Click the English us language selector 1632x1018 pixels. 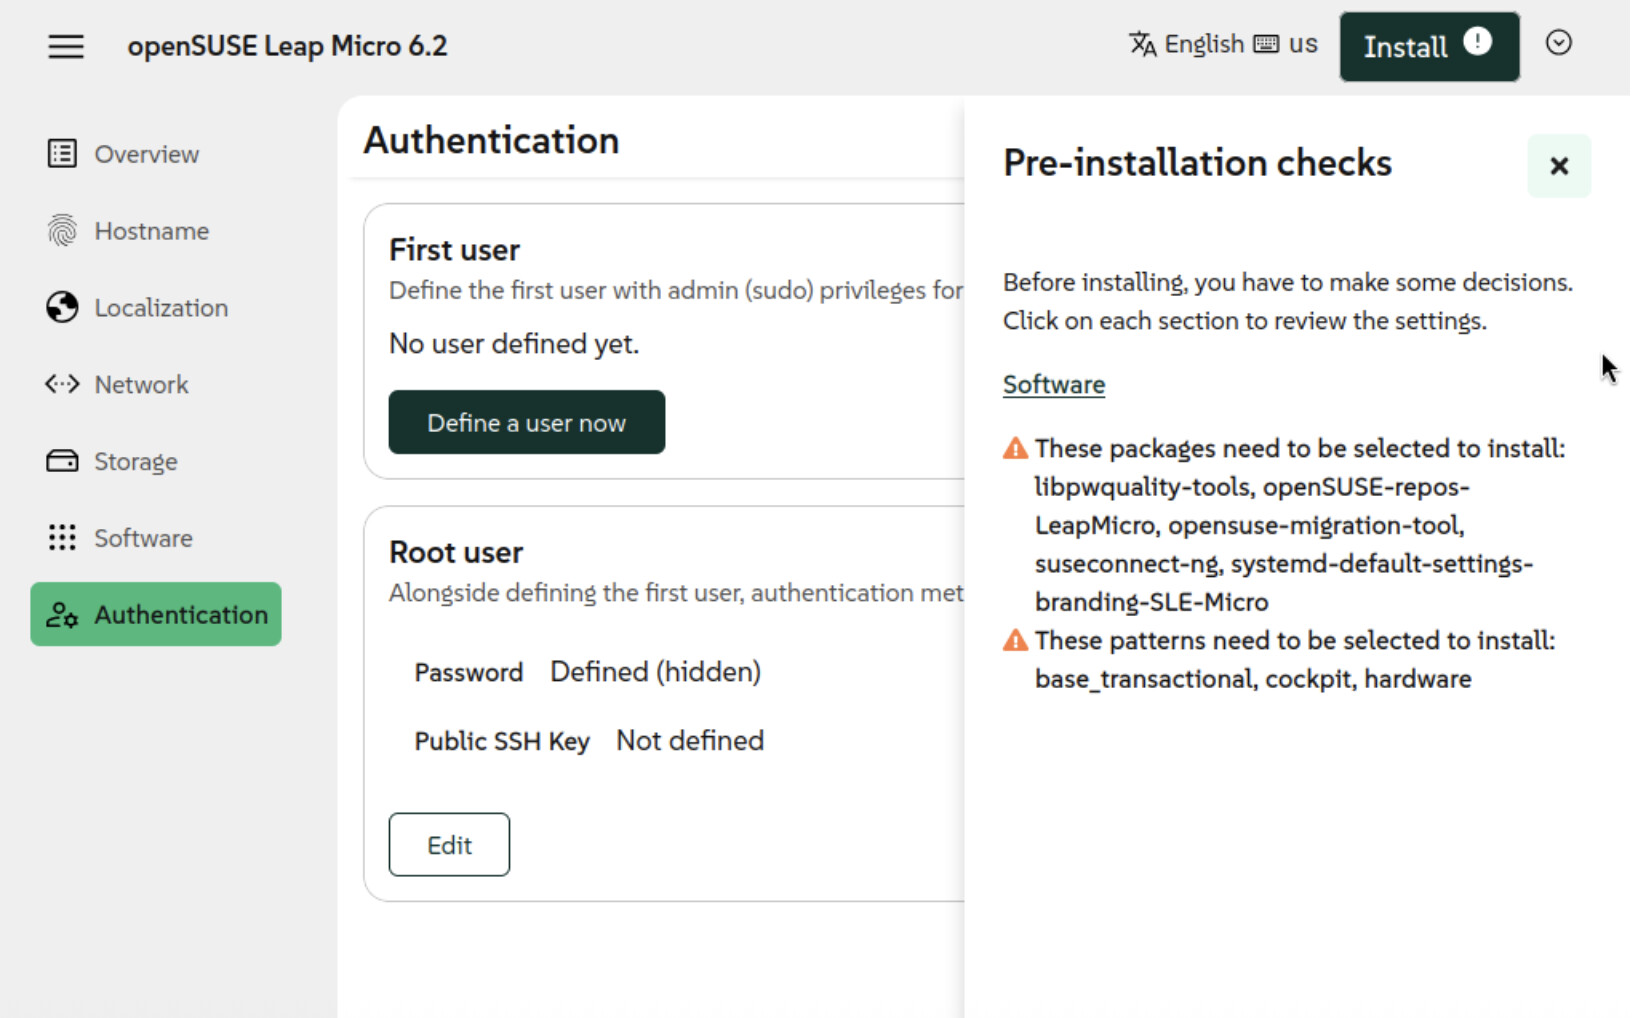click(x=1223, y=44)
